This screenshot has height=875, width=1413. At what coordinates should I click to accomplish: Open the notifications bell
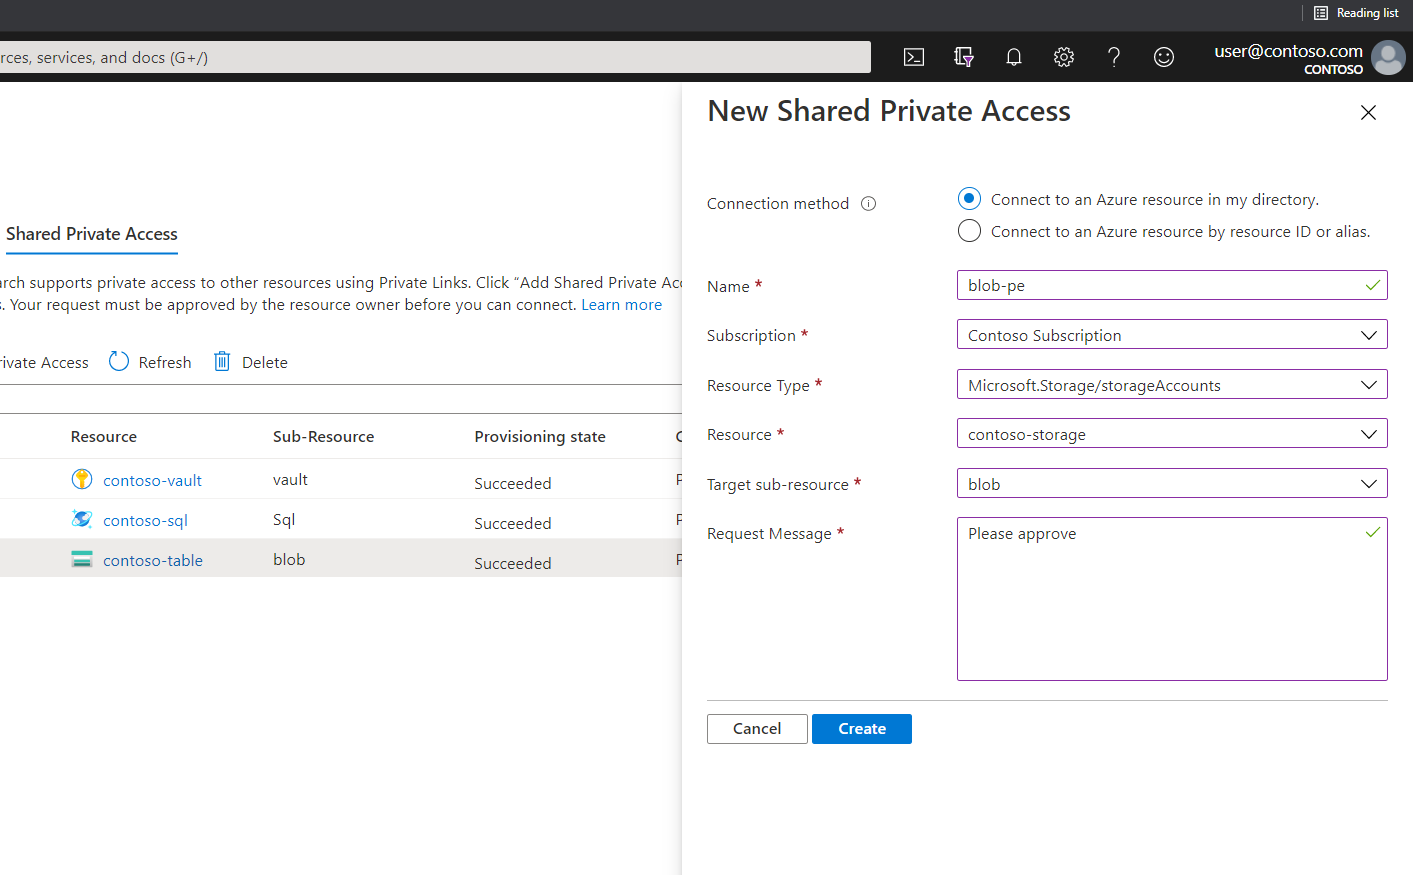click(x=1013, y=57)
